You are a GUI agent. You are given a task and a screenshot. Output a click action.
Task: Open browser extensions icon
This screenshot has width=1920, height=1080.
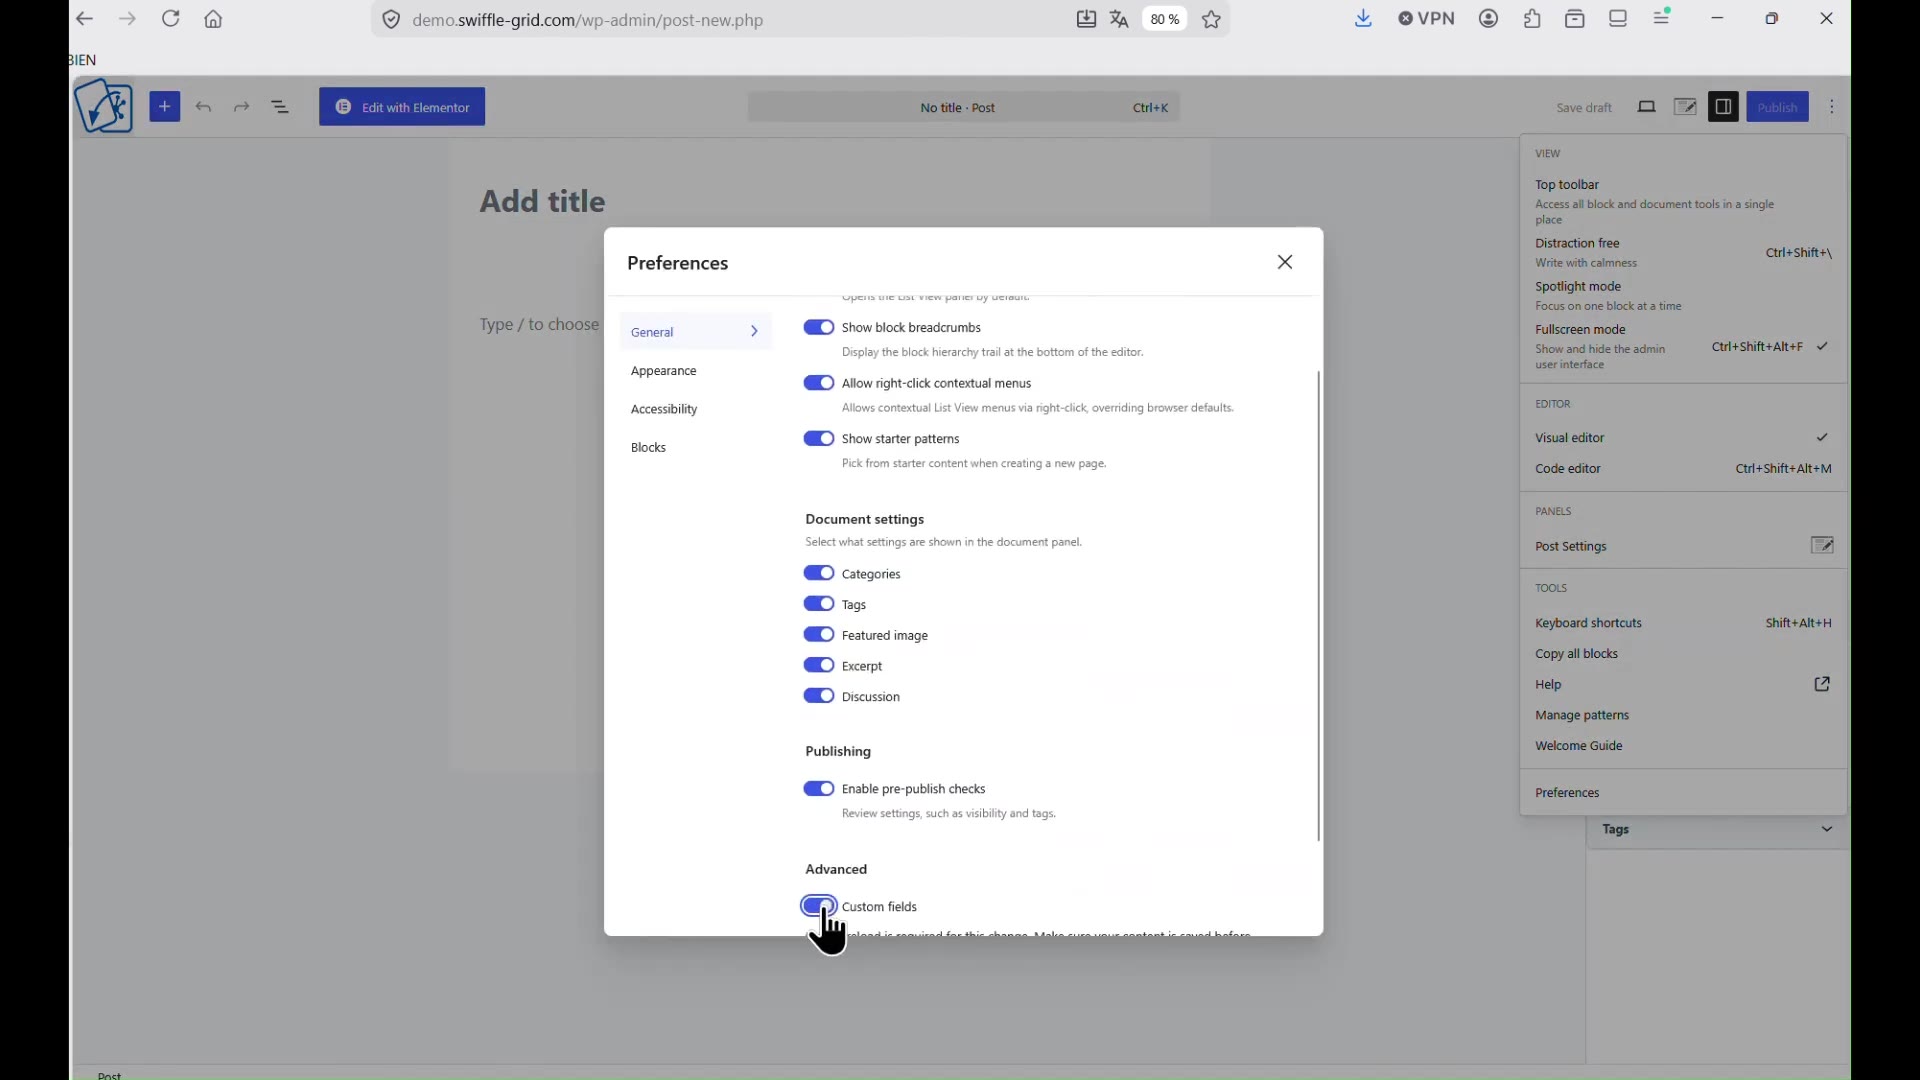click(x=1534, y=18)
